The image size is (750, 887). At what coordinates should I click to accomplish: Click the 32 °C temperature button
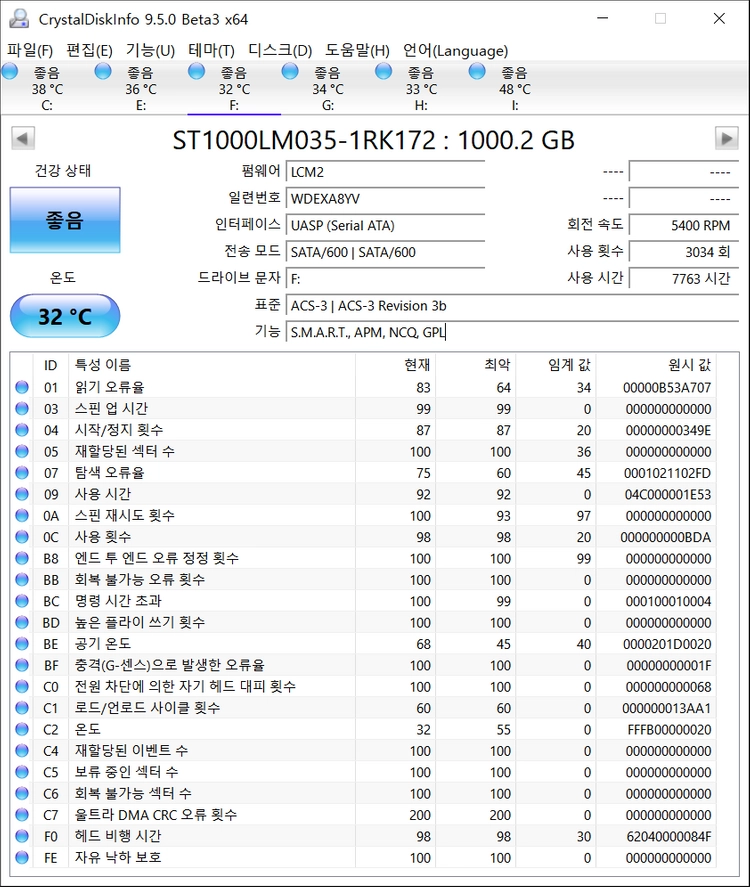[x=65, y=316]
